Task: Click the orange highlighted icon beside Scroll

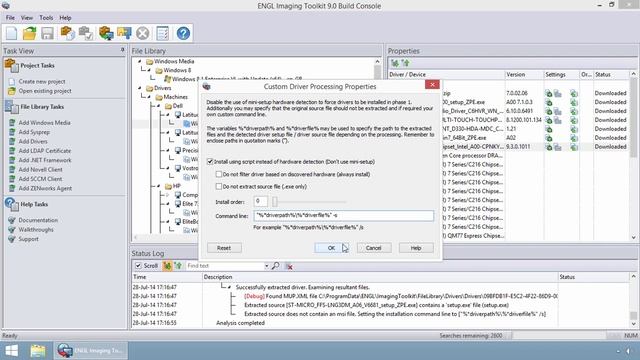Action: pos(167,266)
